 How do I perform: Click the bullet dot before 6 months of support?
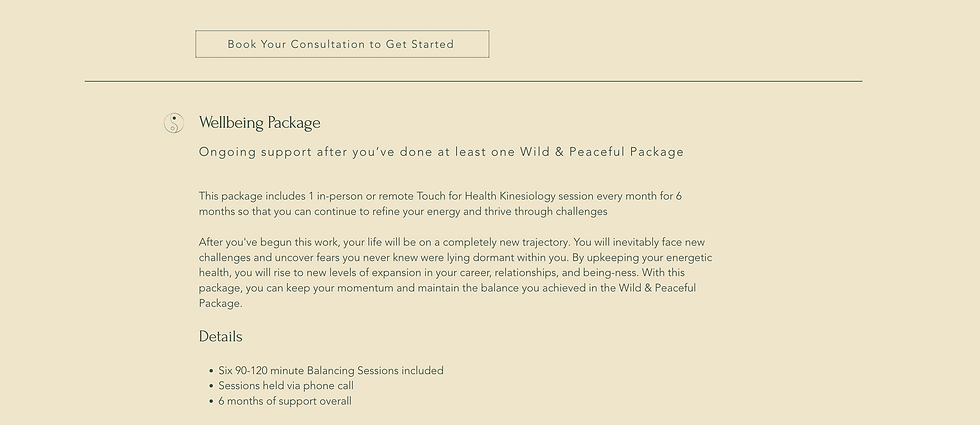pos(211,402)
